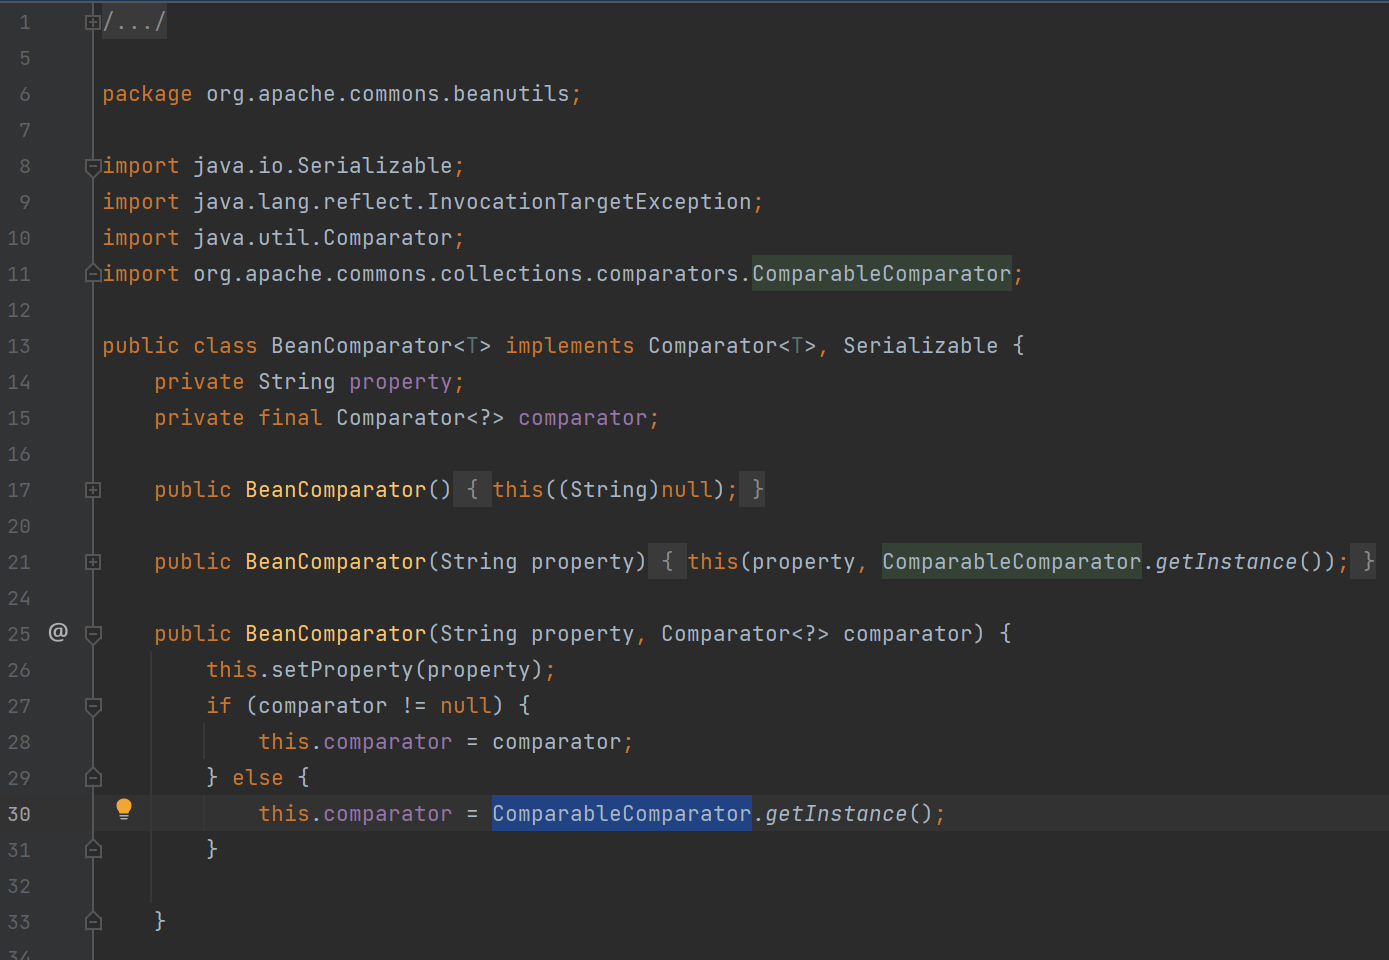Click line number 13 in the gutter
The width and height of the screenshot is (1389, 960).
19,346
